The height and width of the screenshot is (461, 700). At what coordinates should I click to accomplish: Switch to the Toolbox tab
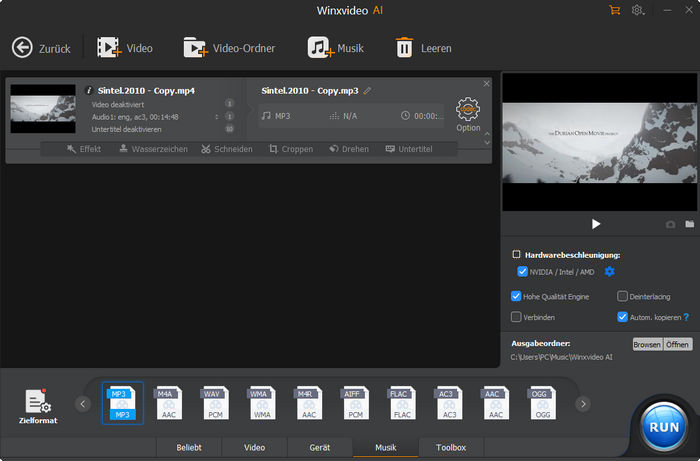coord(450,448)
